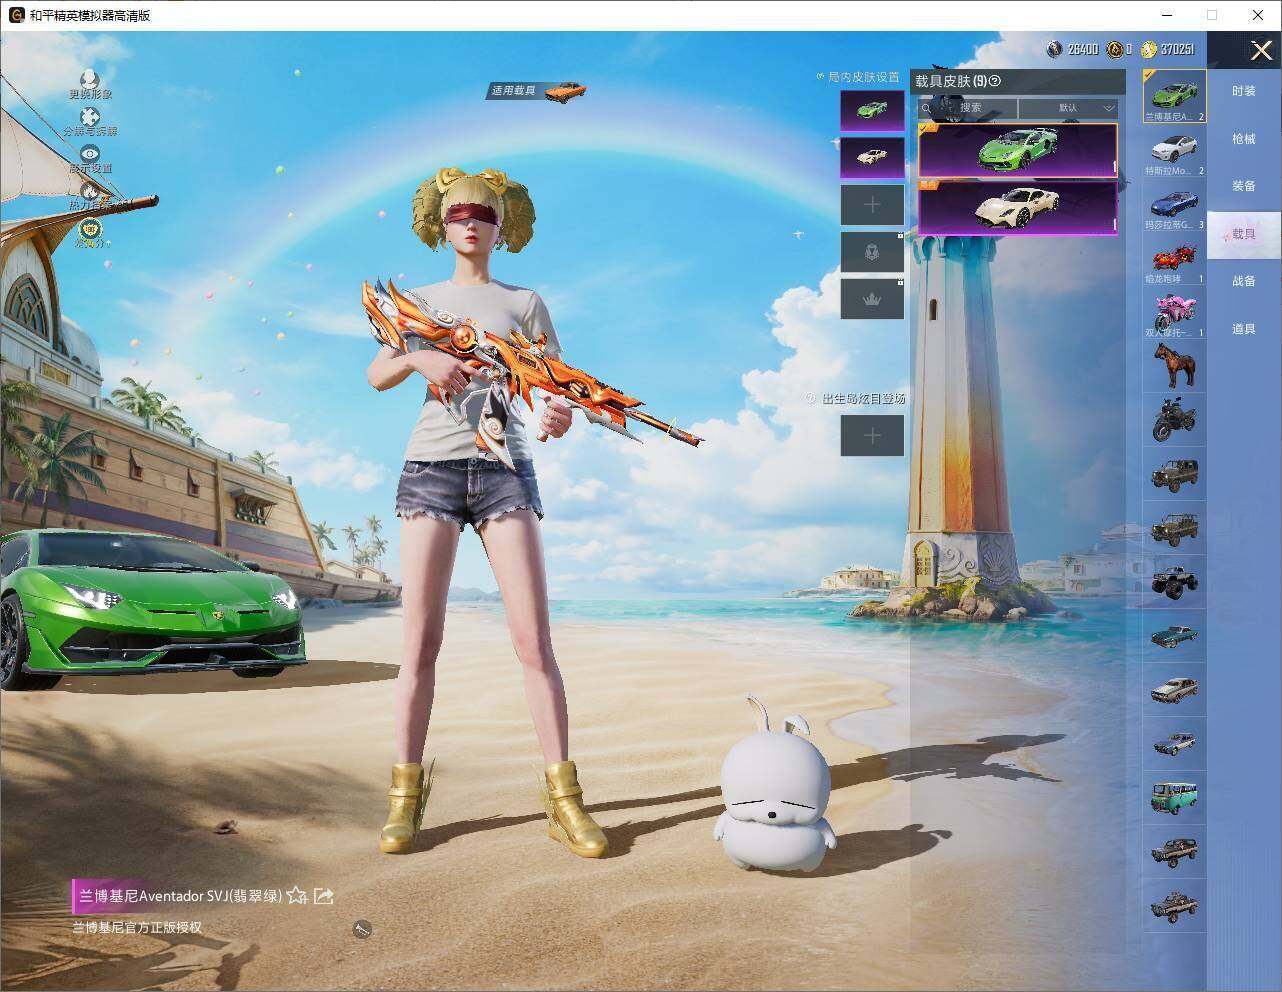Select the blue Maserati vehicle

point(1174,205)
